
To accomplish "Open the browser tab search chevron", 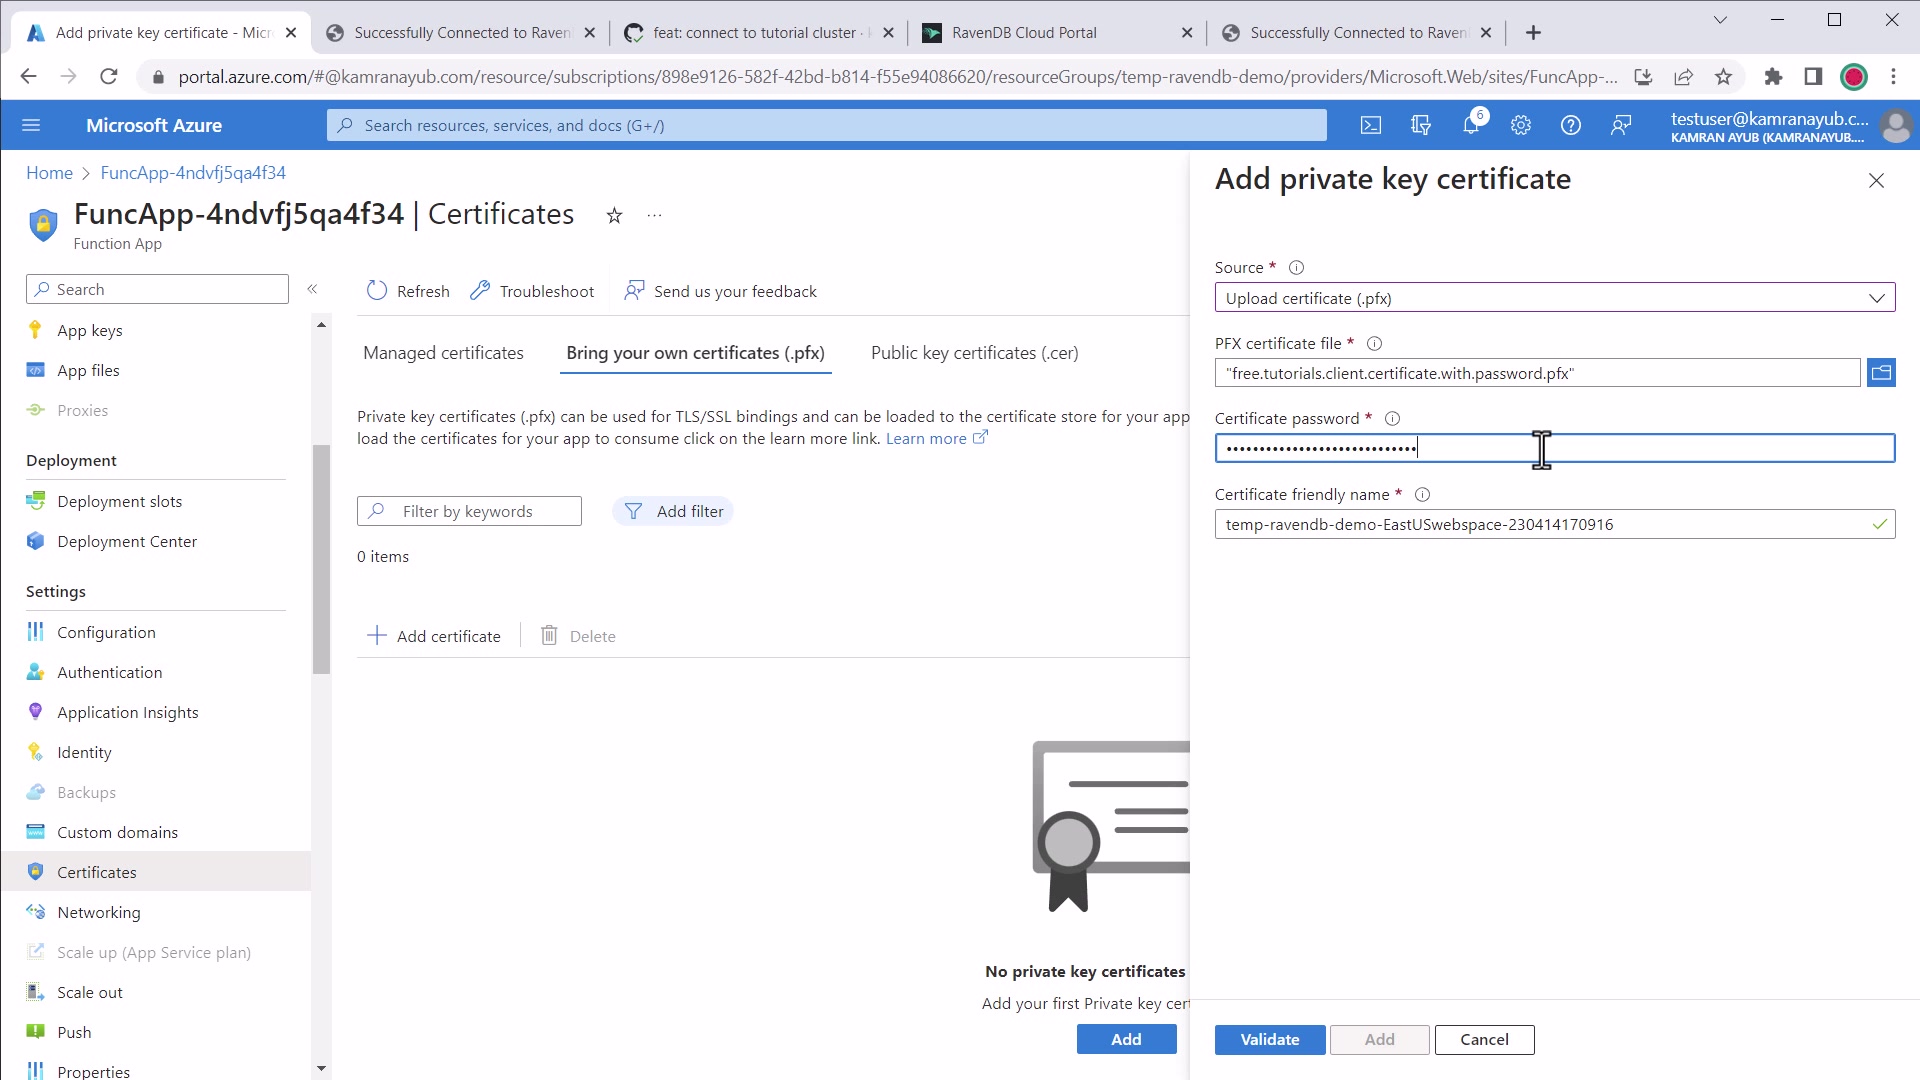I will click(1720, 19).
